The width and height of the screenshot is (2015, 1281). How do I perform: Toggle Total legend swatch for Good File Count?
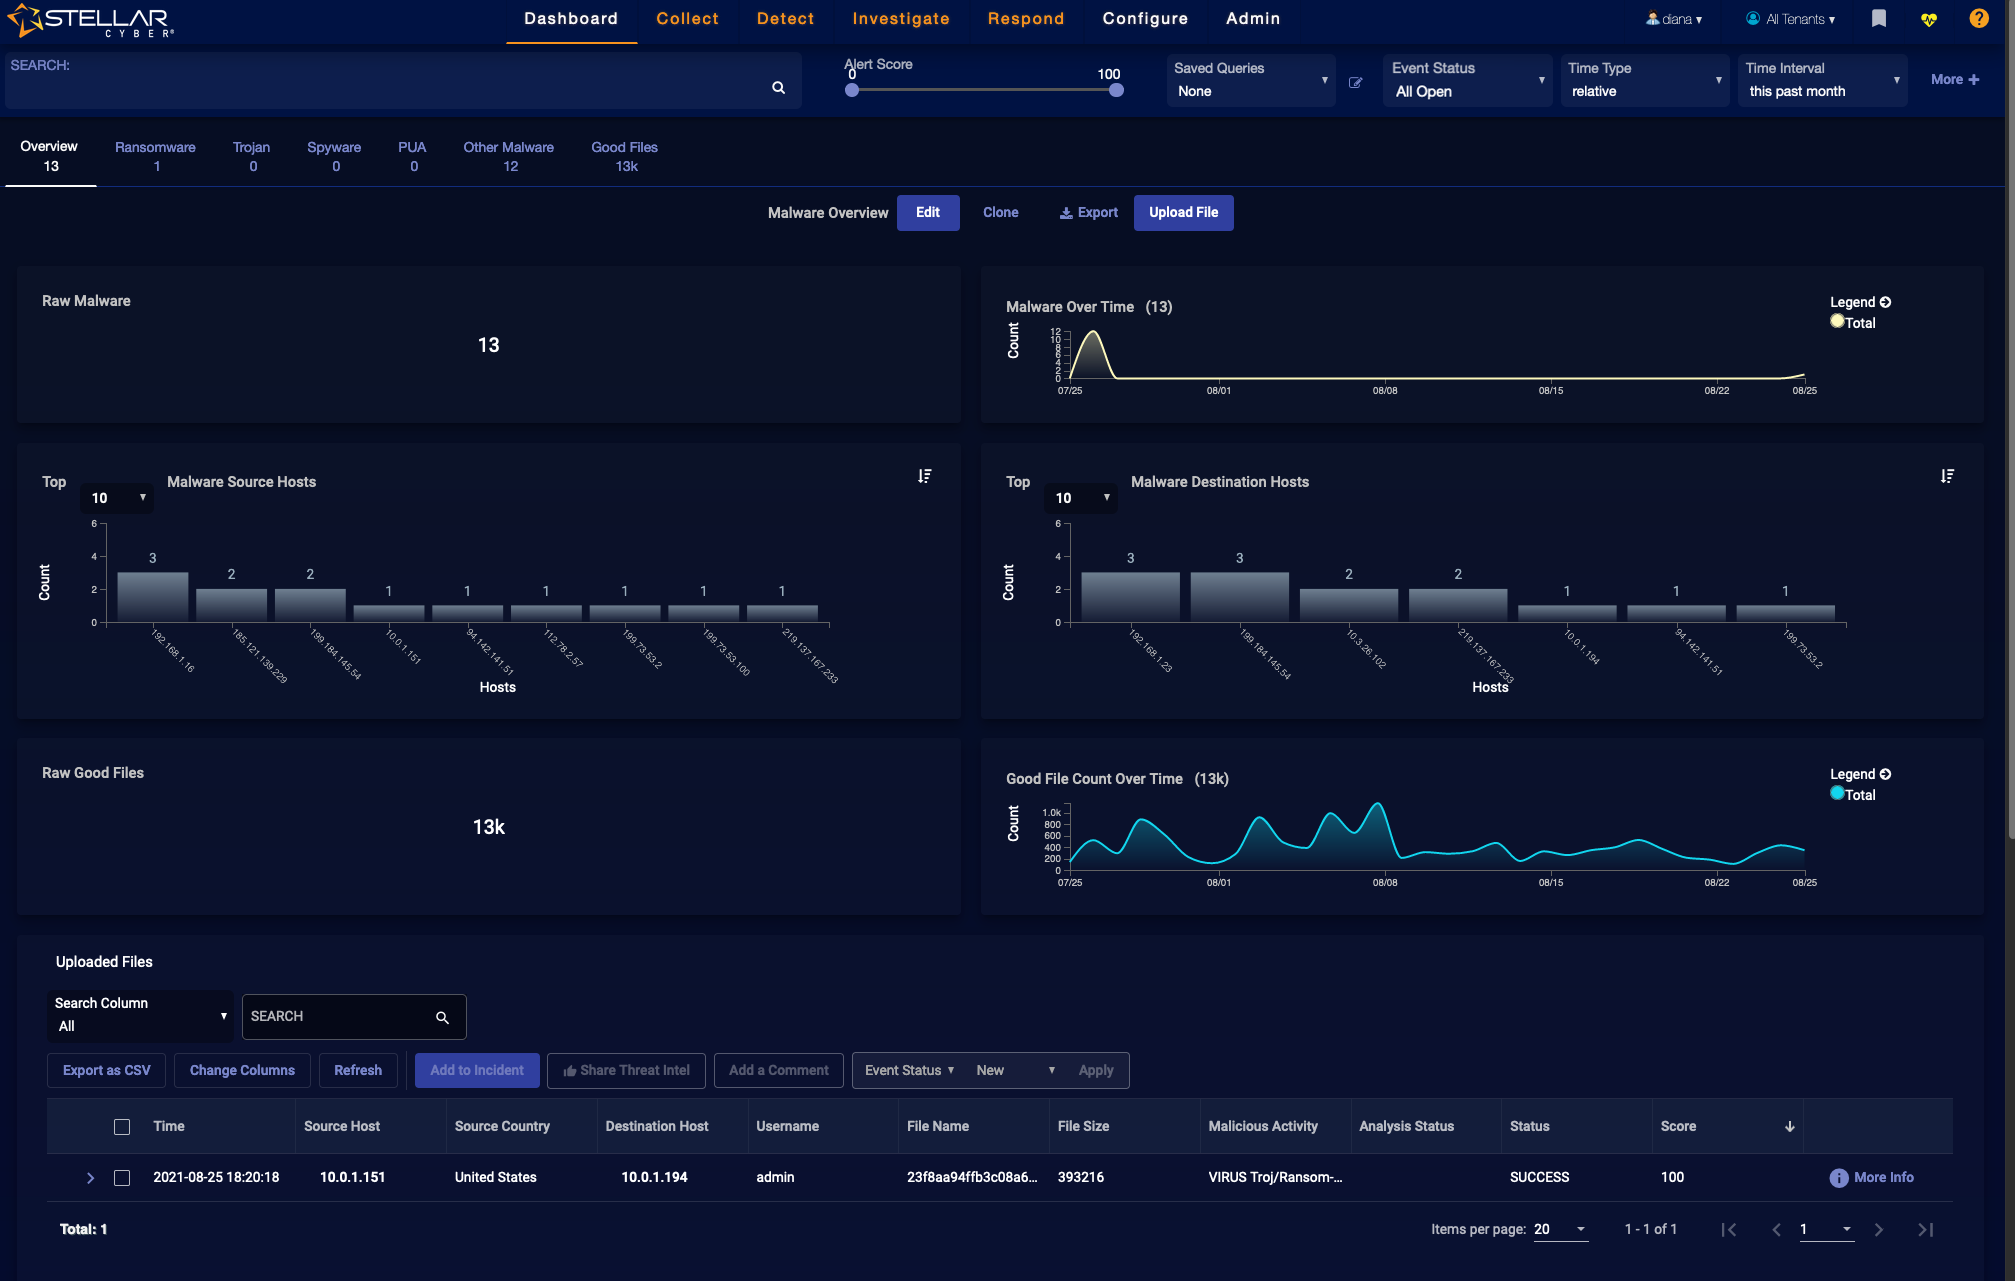coord(1837,794)
